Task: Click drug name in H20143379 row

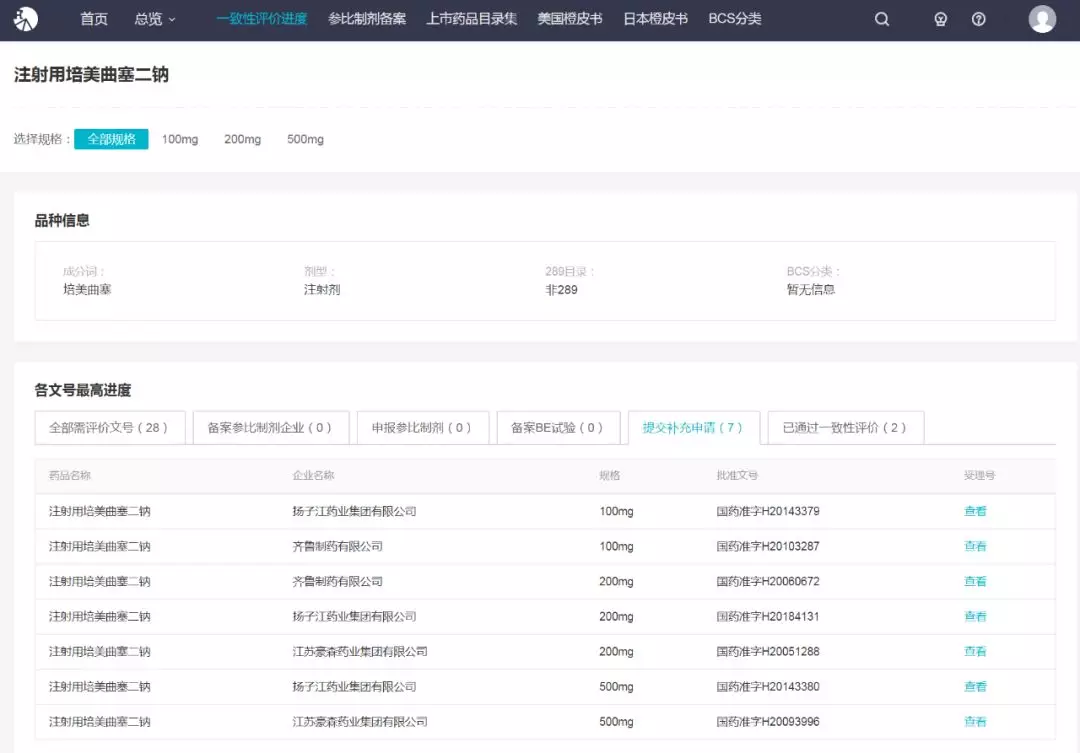Action: [99, 511]
